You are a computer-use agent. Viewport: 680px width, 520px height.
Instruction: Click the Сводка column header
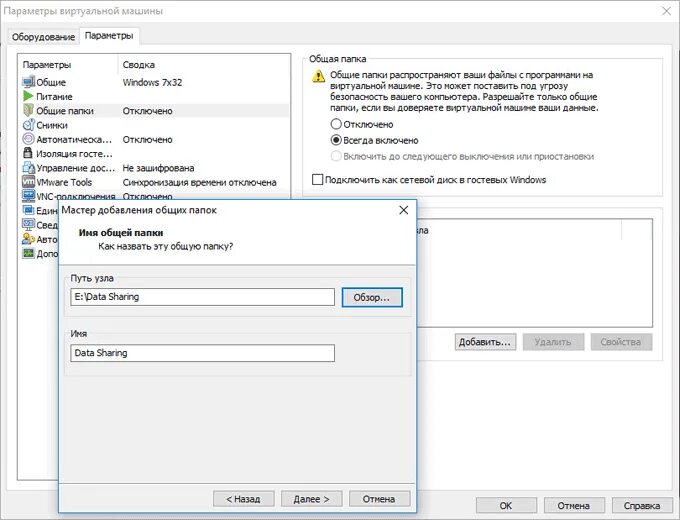point(139,65)
